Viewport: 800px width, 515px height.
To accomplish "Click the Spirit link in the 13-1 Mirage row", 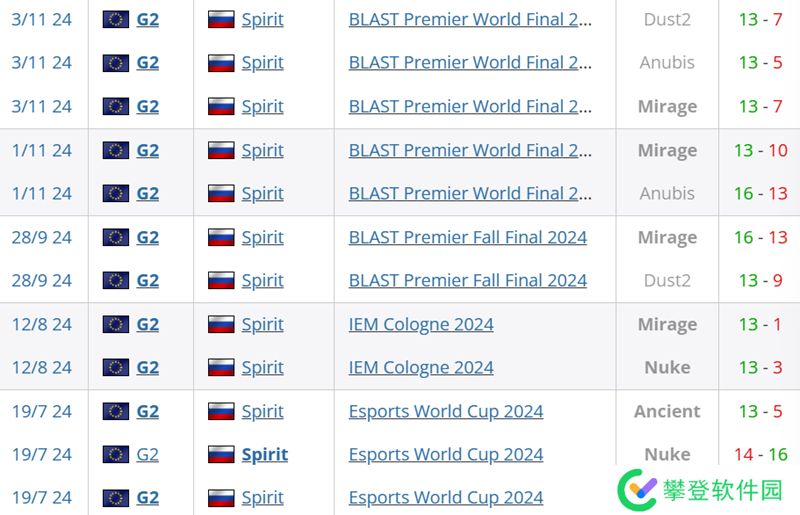I will click(x=263, y=325).
